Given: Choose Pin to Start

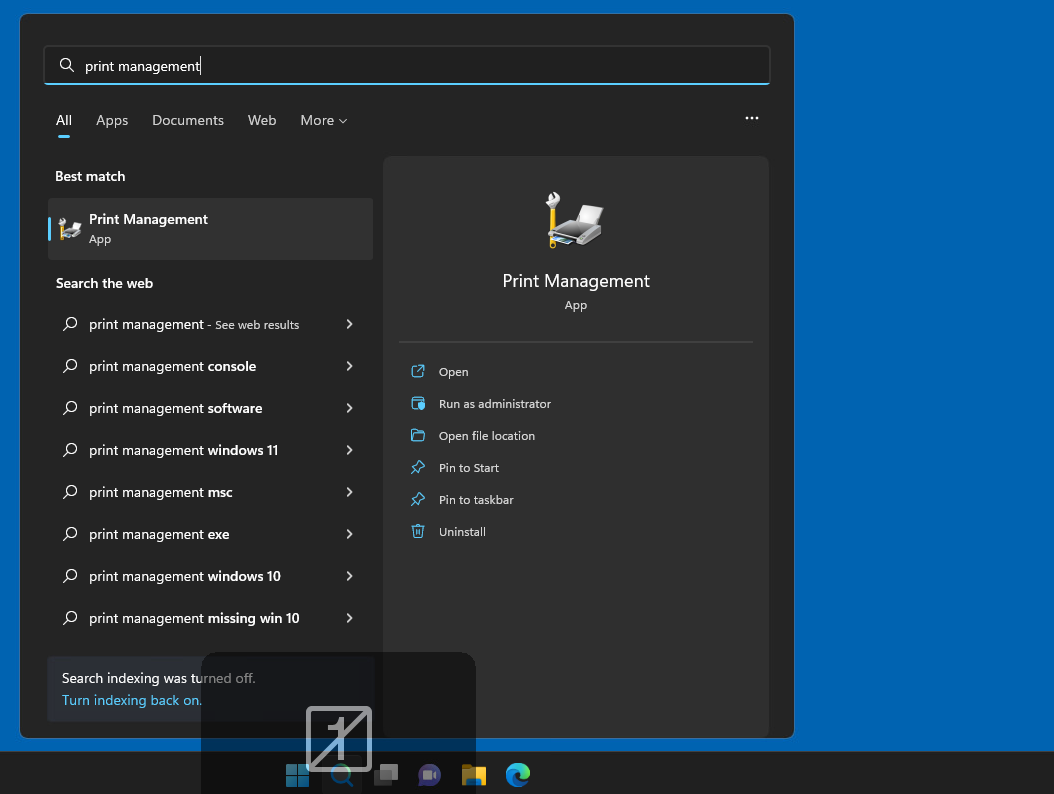Looking at the screenshot, I should [469, 468].
